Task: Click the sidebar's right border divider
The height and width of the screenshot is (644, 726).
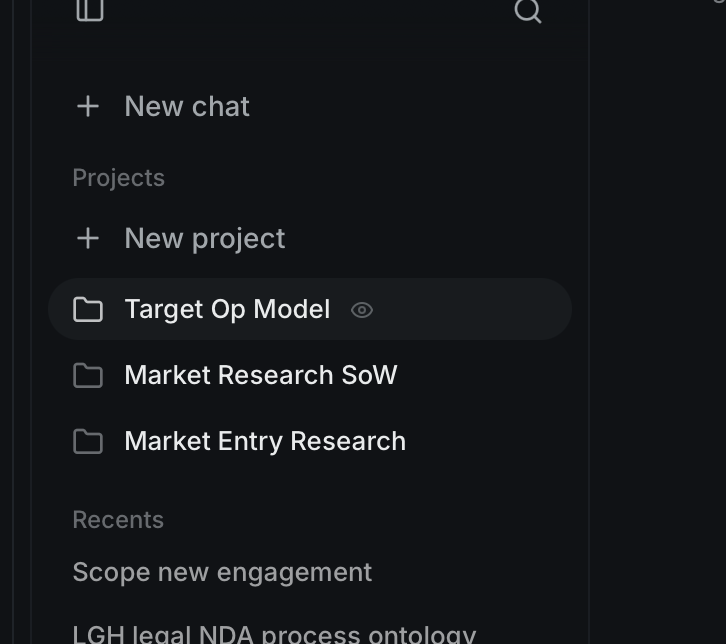Action: [588, 322]
